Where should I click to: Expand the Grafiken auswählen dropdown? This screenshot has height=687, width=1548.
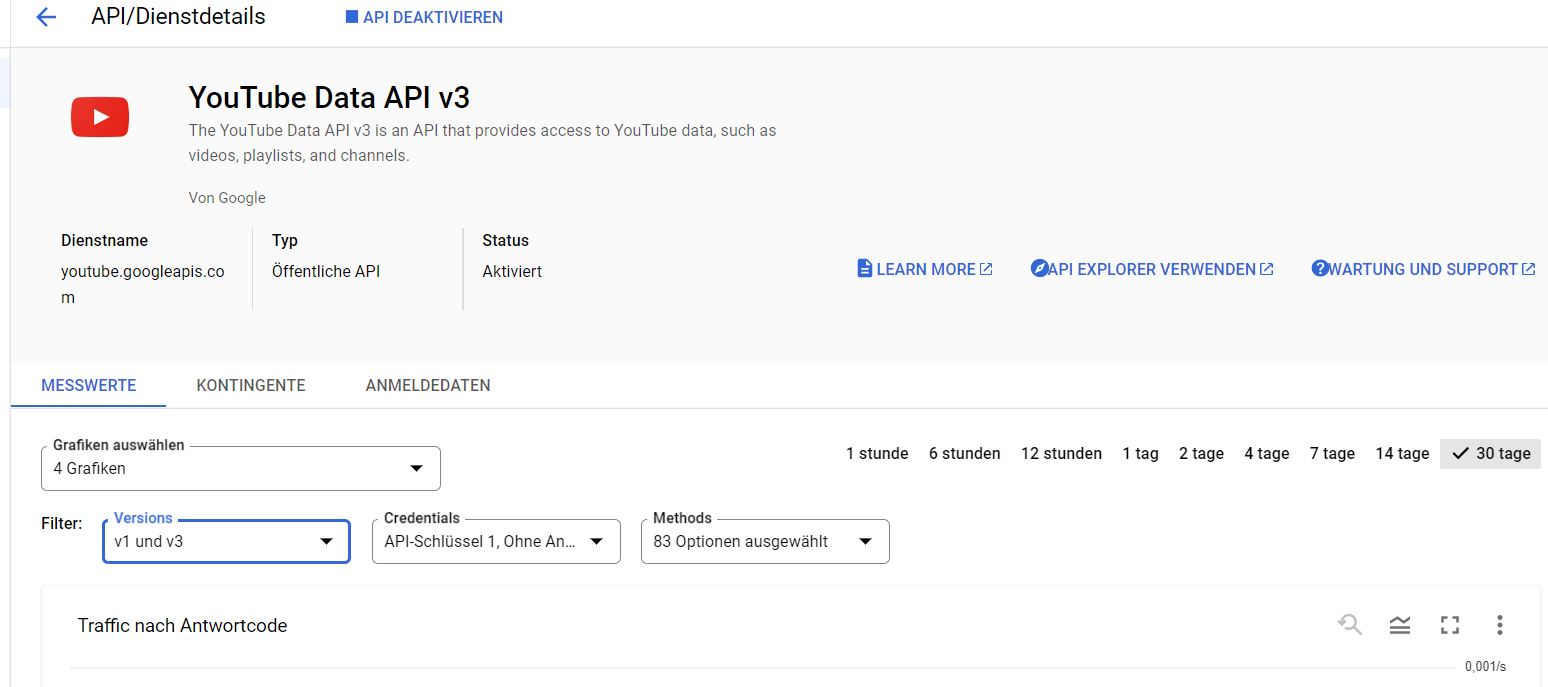click(x=240, y=468)
